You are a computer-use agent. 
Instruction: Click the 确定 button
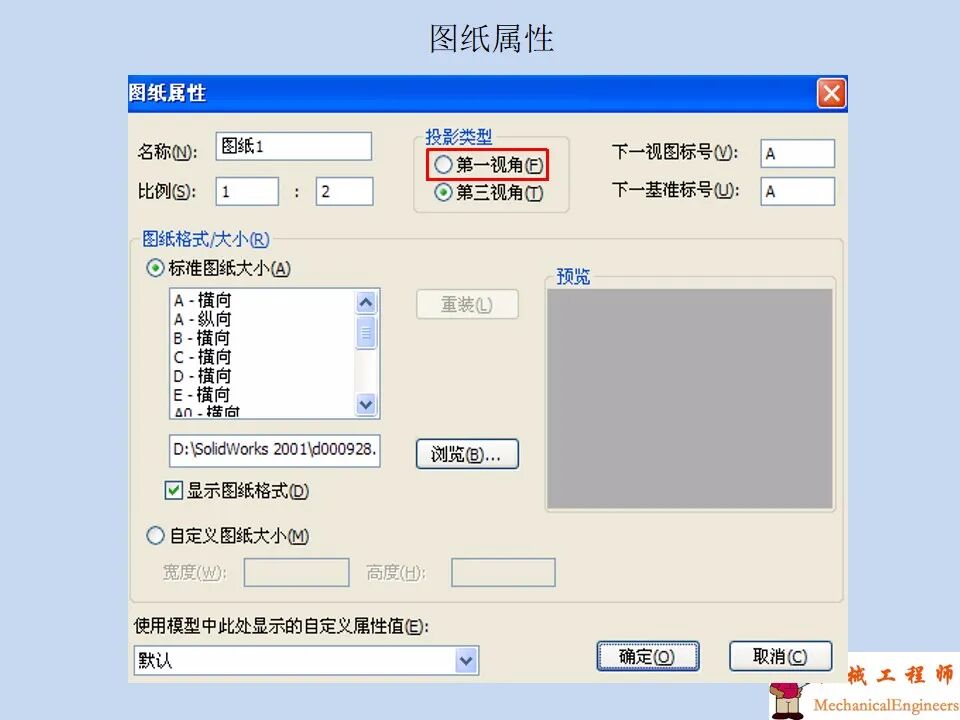pyautogui.click(x=647, y=656)
